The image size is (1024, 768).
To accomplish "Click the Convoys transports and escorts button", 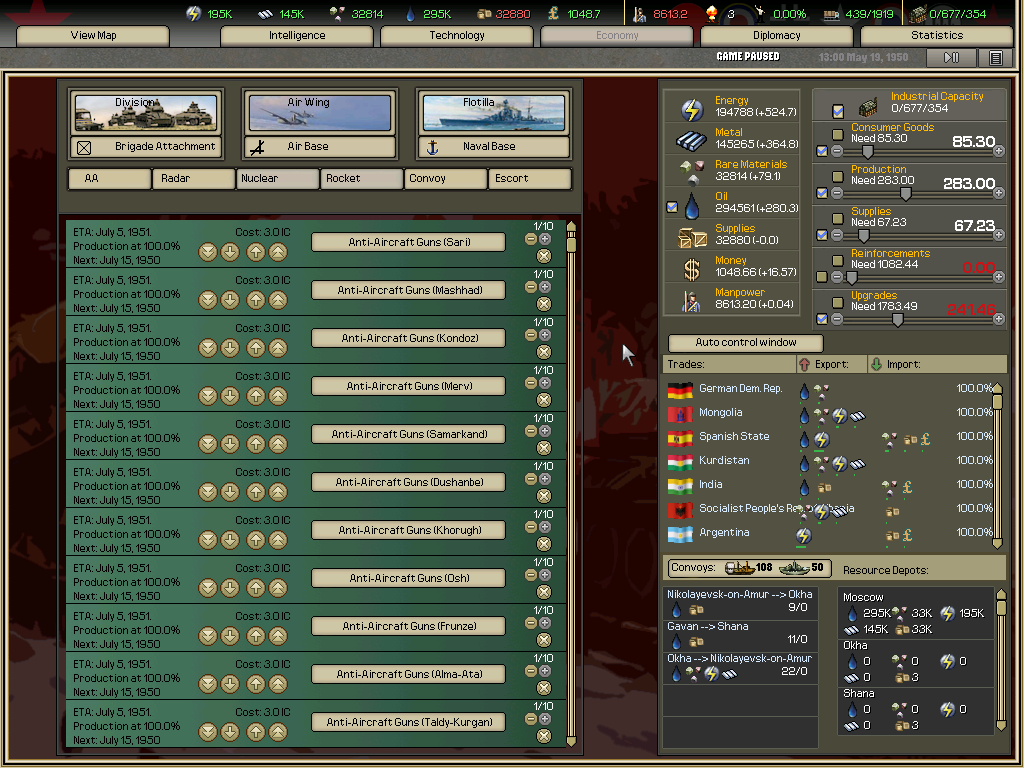I will pos(750,568).
